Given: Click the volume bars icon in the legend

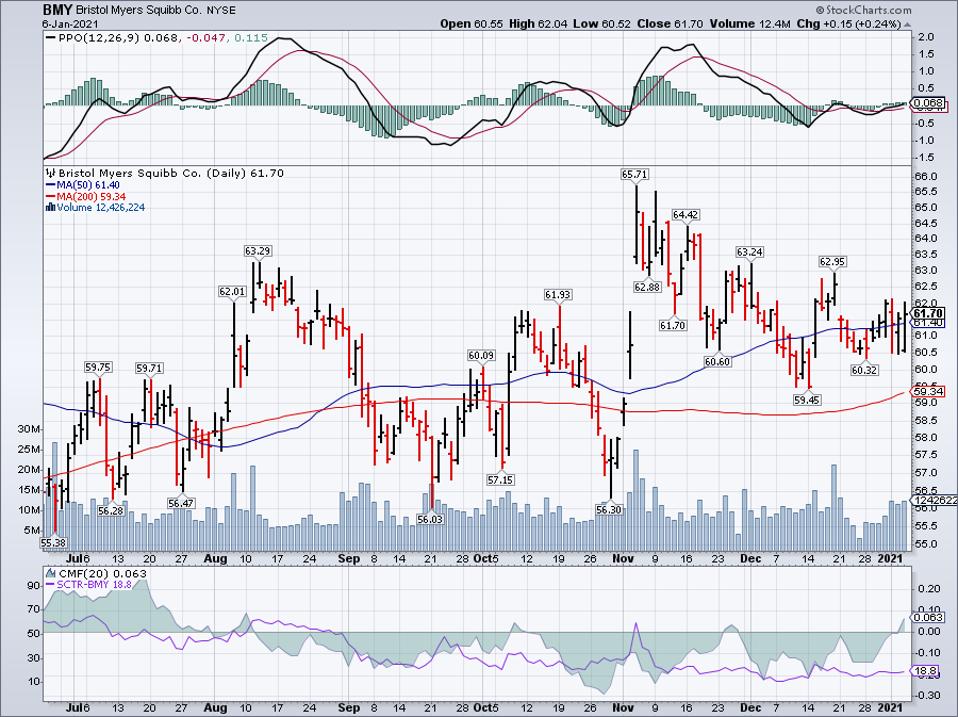Looking at the screenshot, I should tap(51, 208).
